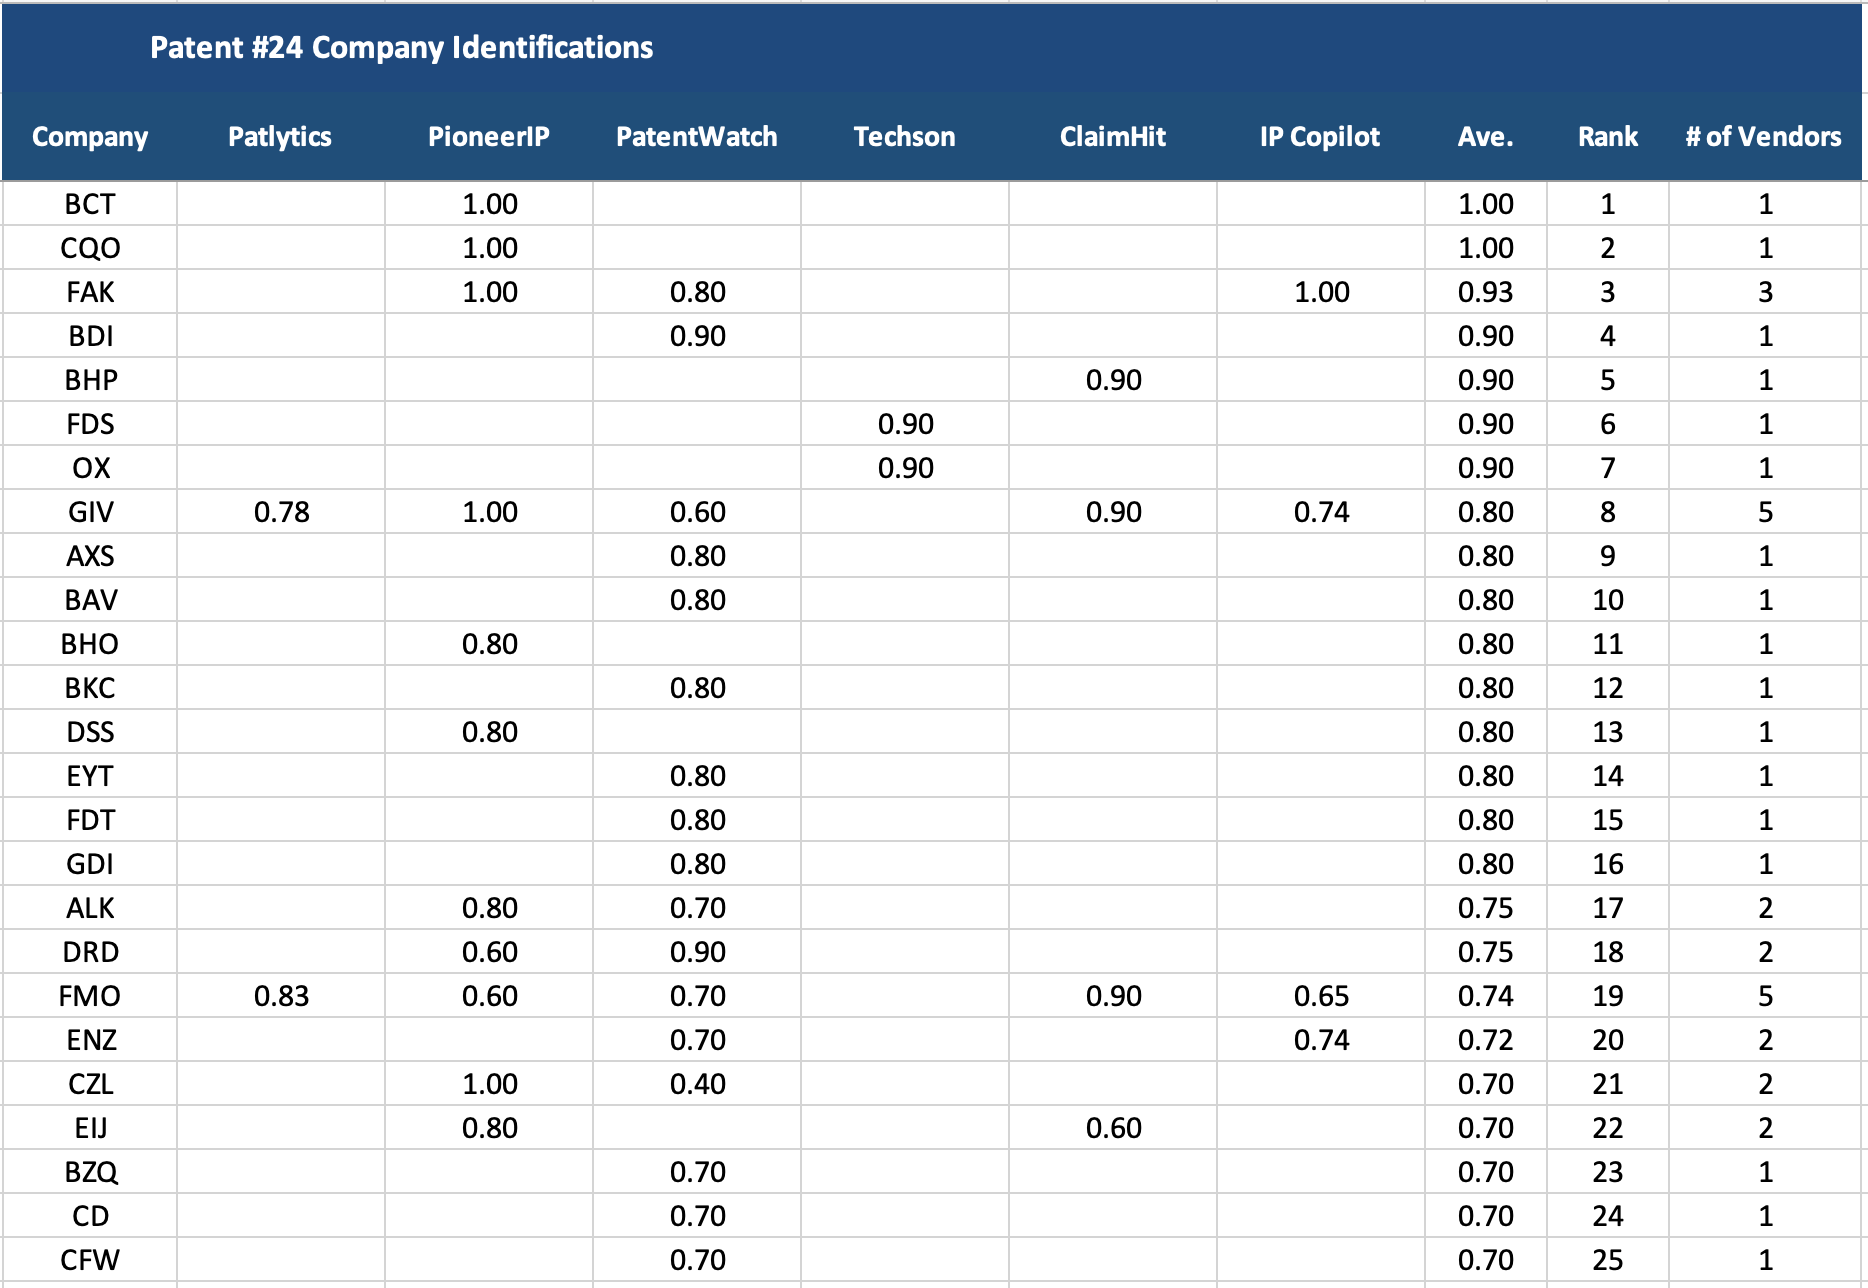
Task: Select FMO's Patlytics score 0.83
Action: (x=281, y=996)
